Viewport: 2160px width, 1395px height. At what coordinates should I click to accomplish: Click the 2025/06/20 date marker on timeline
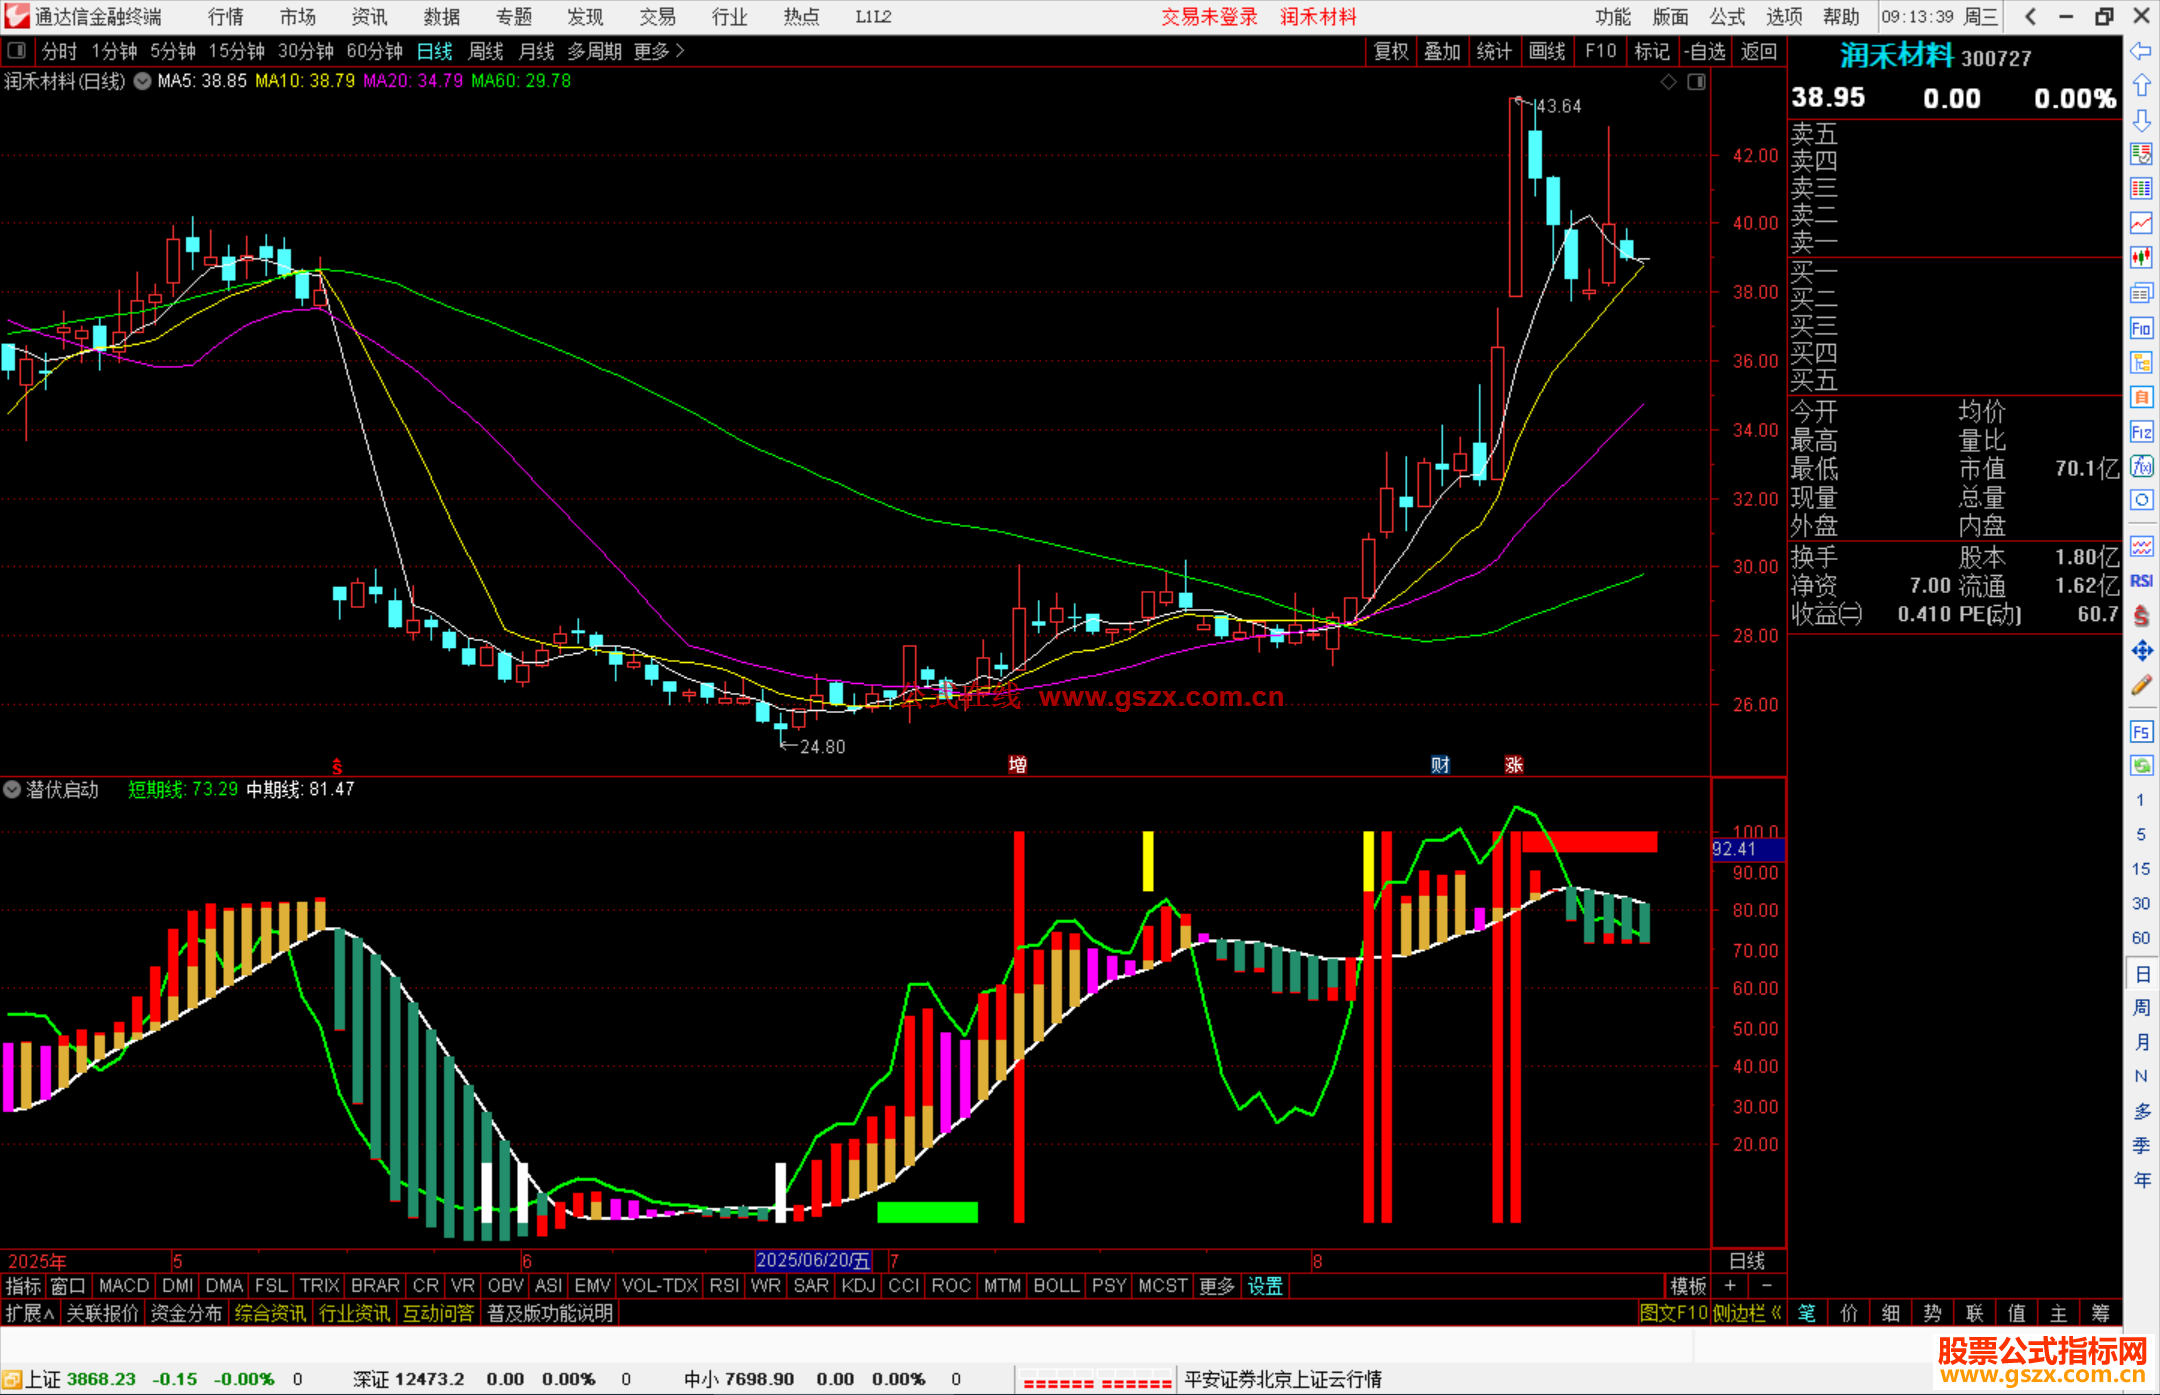[x=813, y=1261]
